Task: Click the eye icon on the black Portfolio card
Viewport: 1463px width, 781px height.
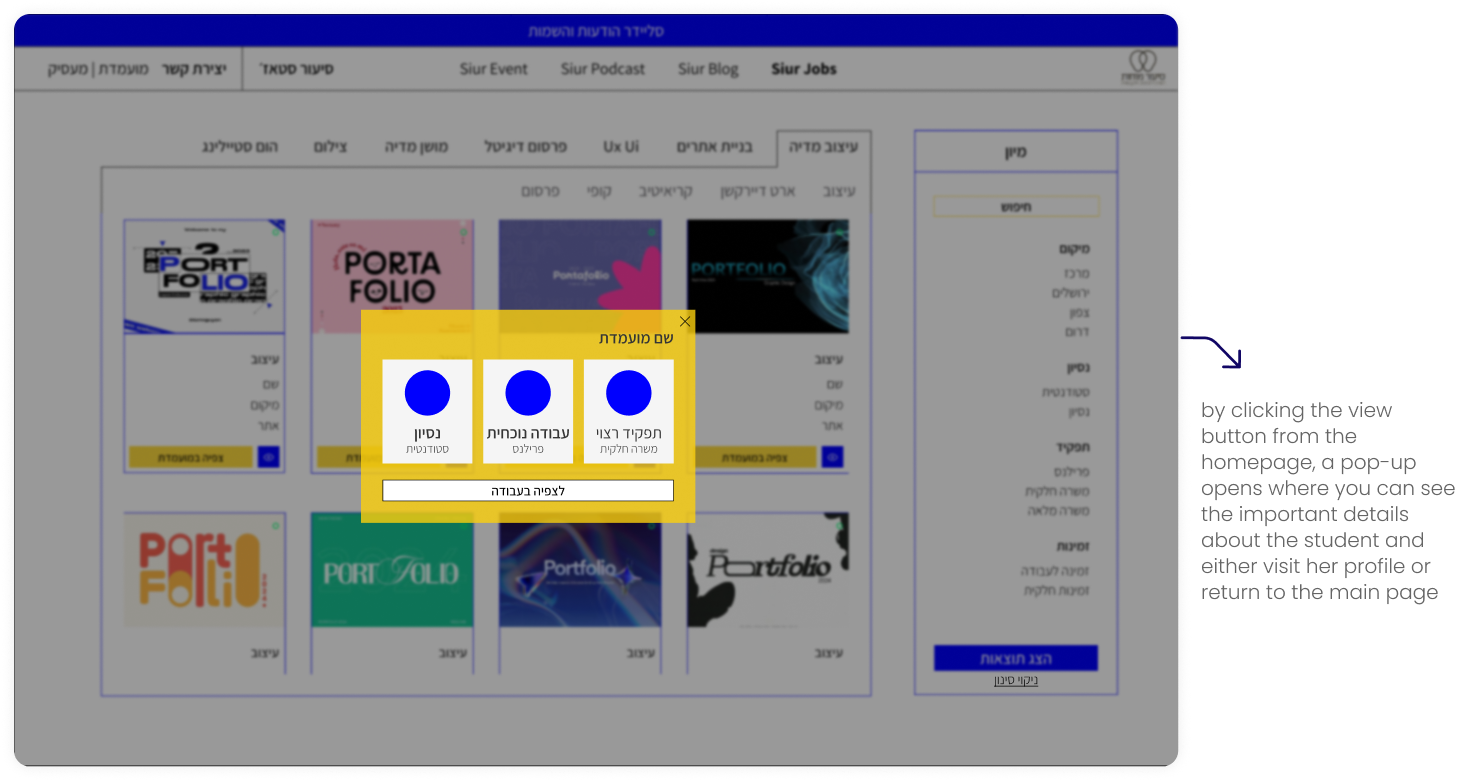Action: 832,457
